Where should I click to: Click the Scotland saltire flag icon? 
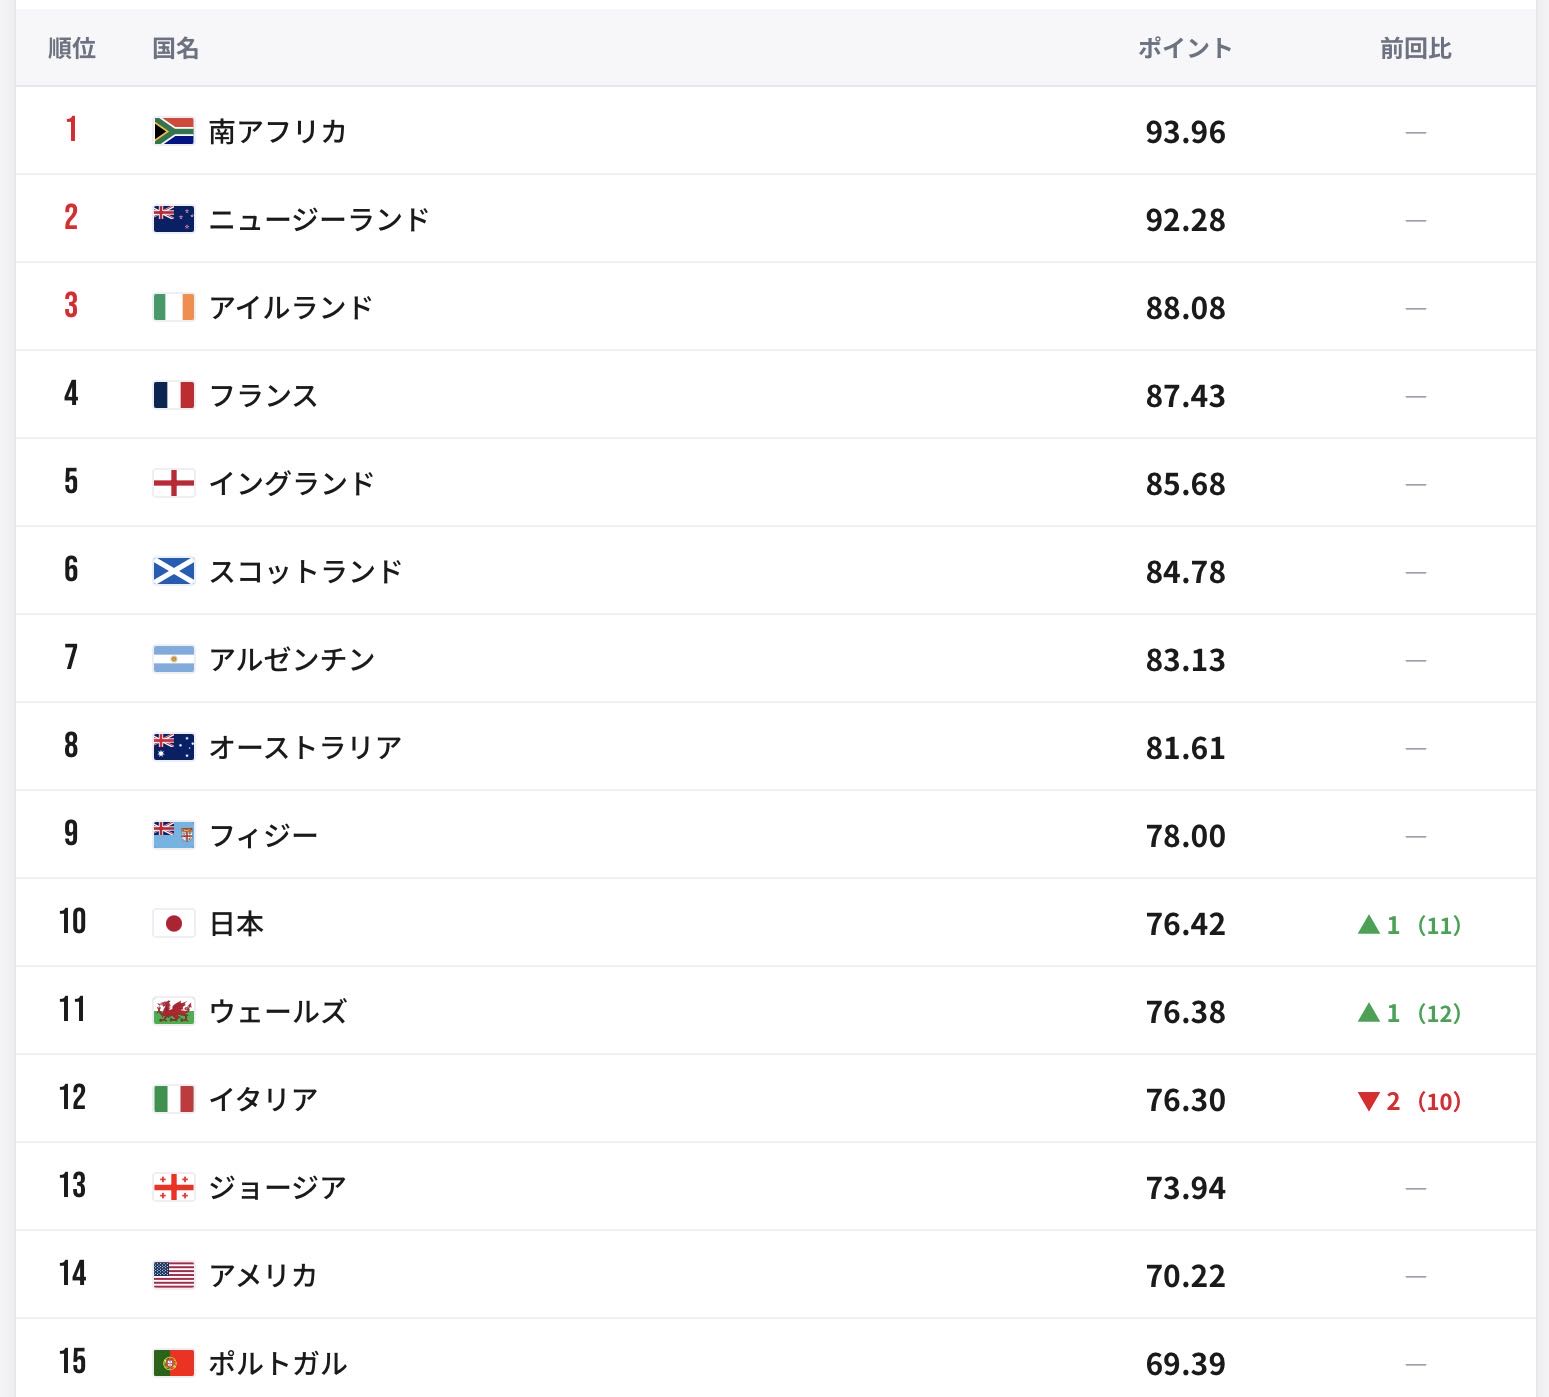coord(173,571)
